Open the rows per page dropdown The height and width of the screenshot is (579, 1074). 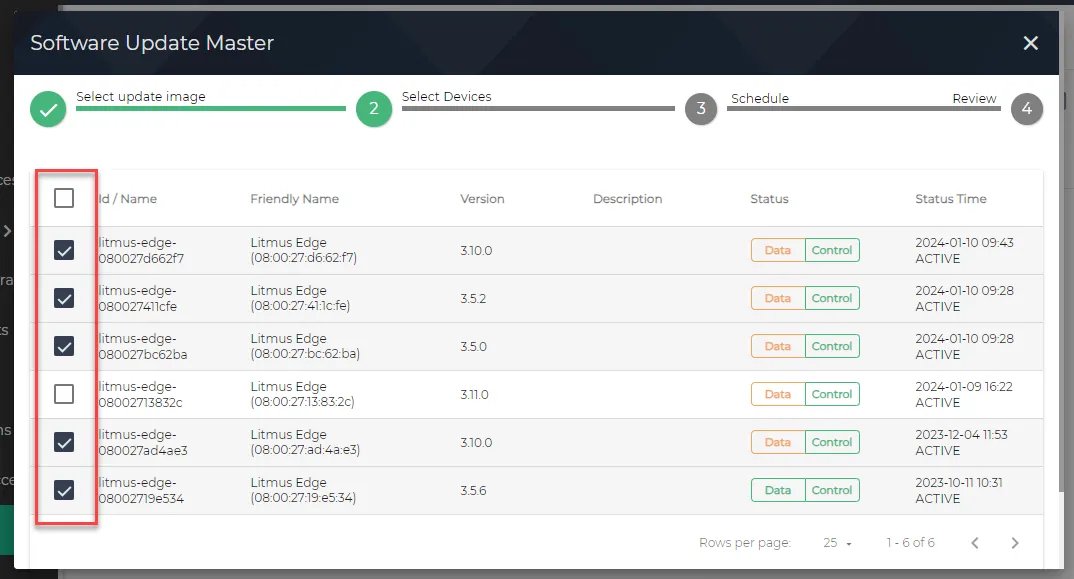point(837,543)
